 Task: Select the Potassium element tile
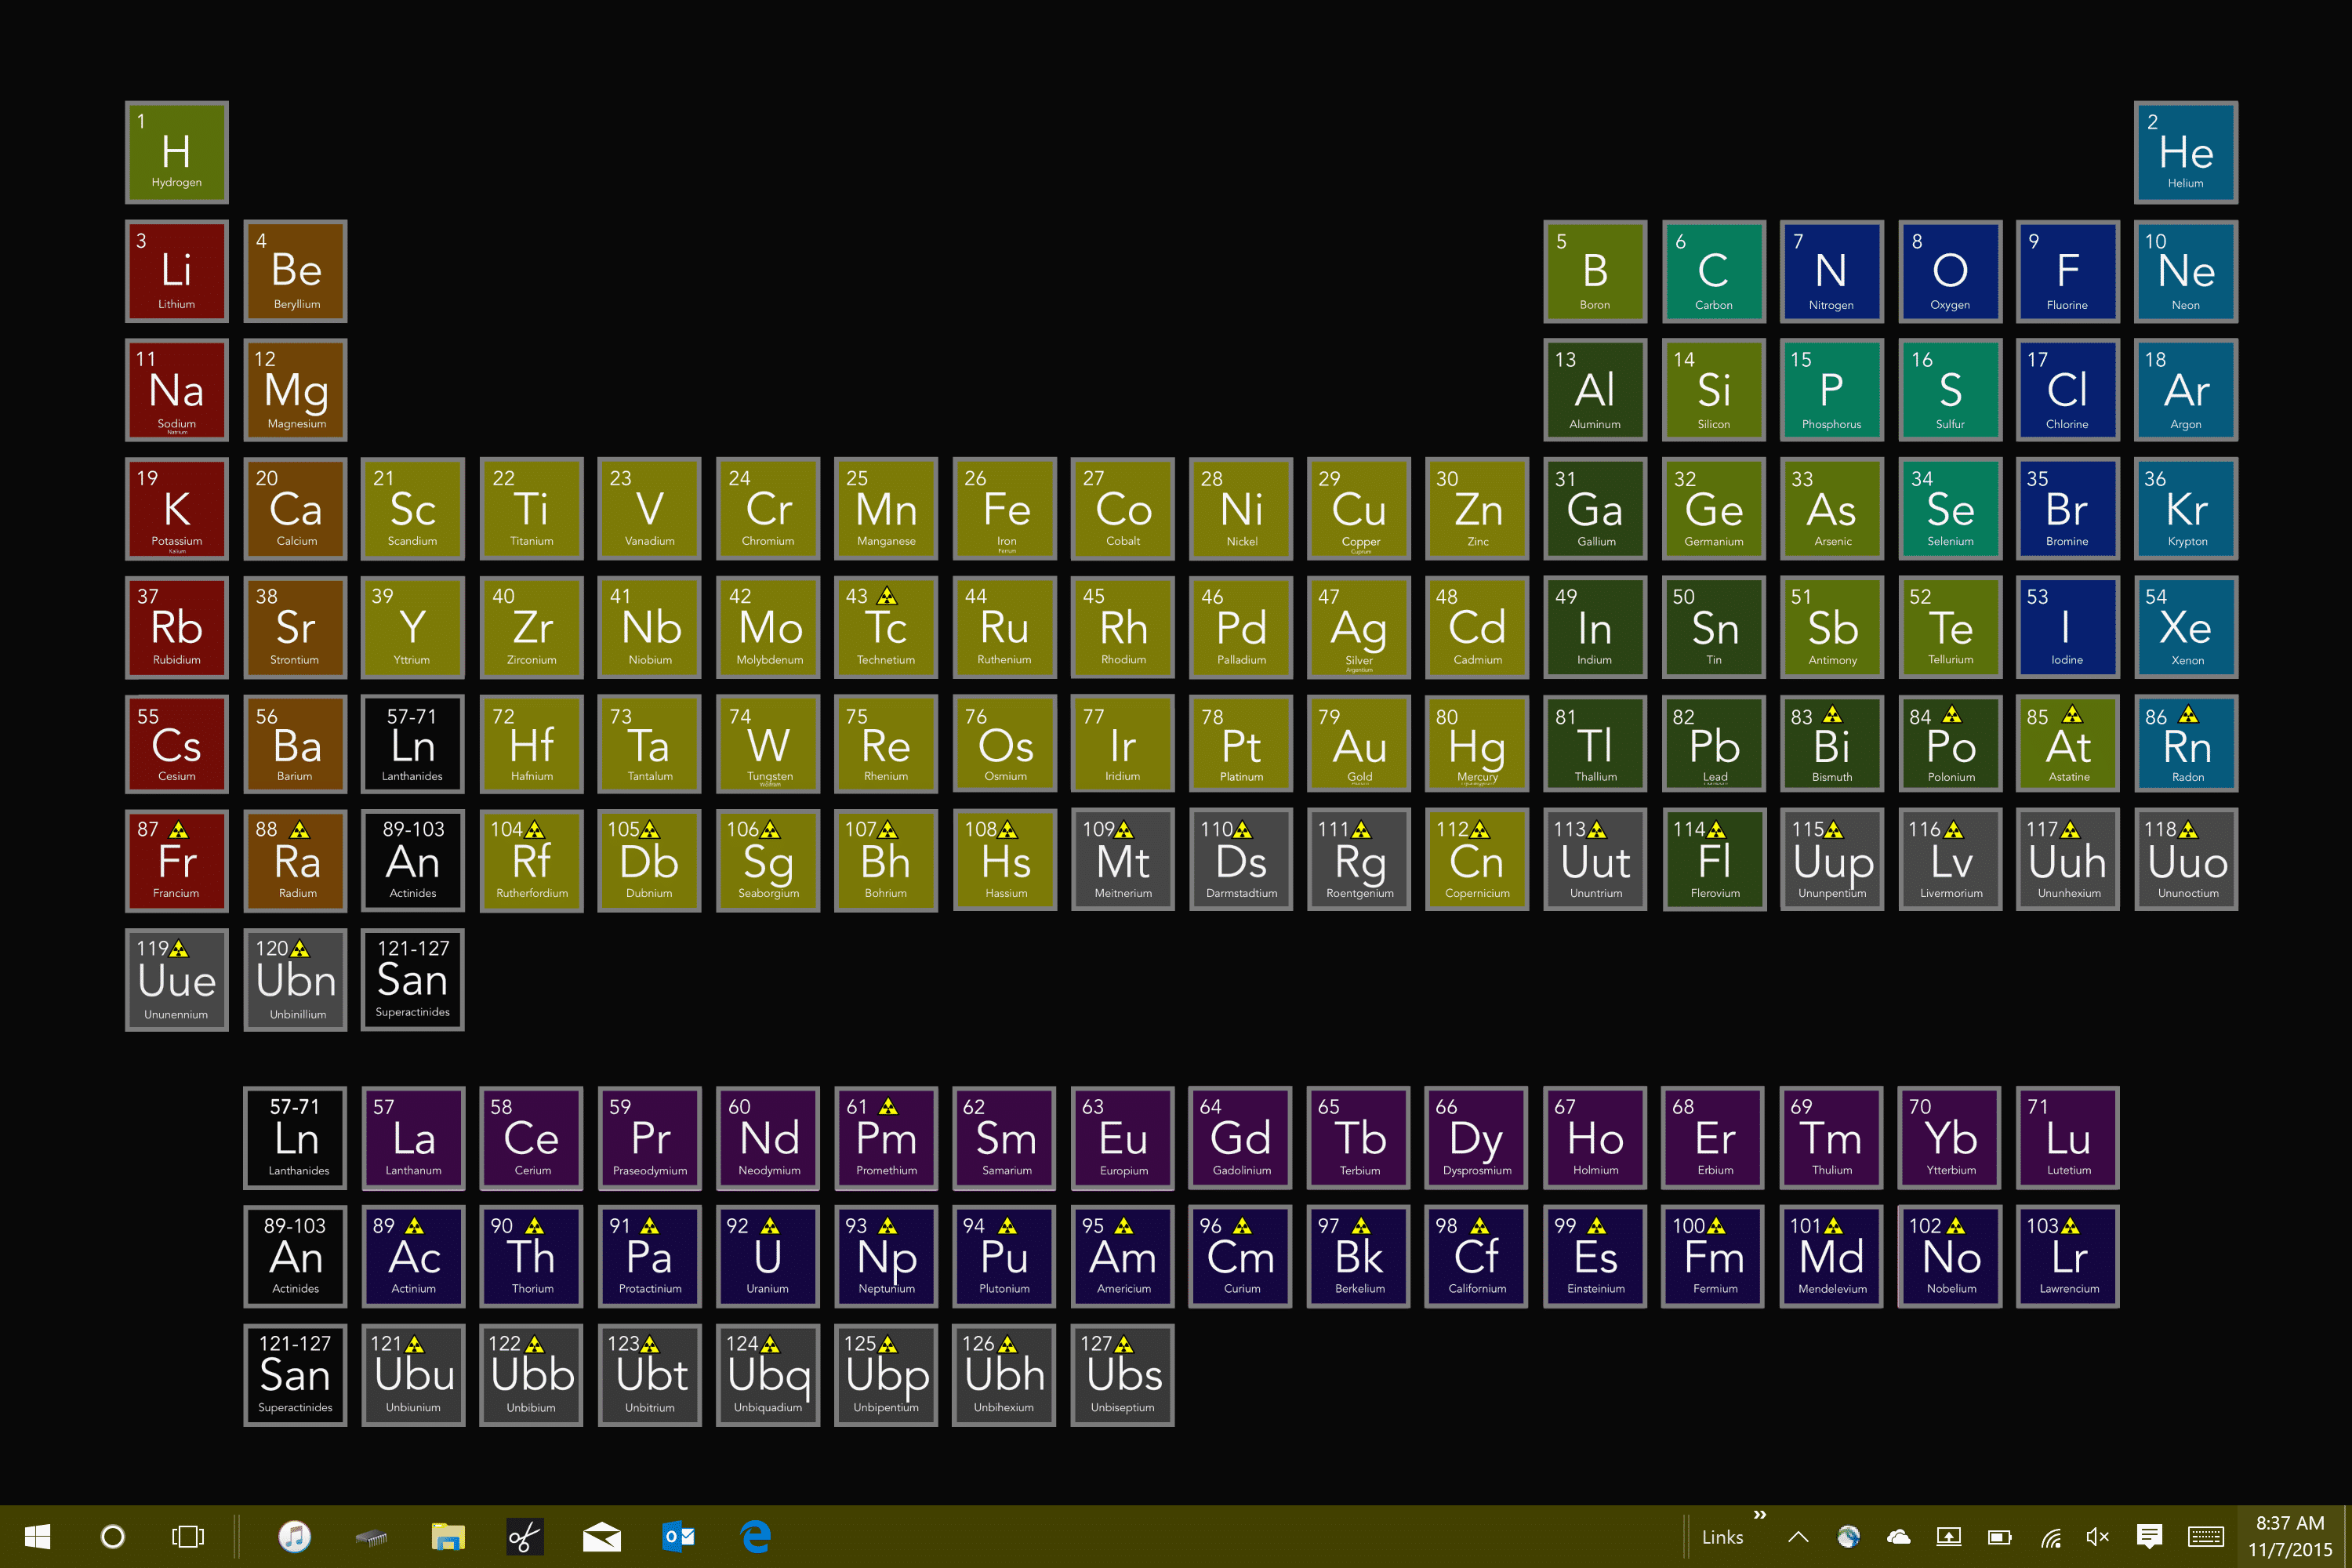point(176,508)
